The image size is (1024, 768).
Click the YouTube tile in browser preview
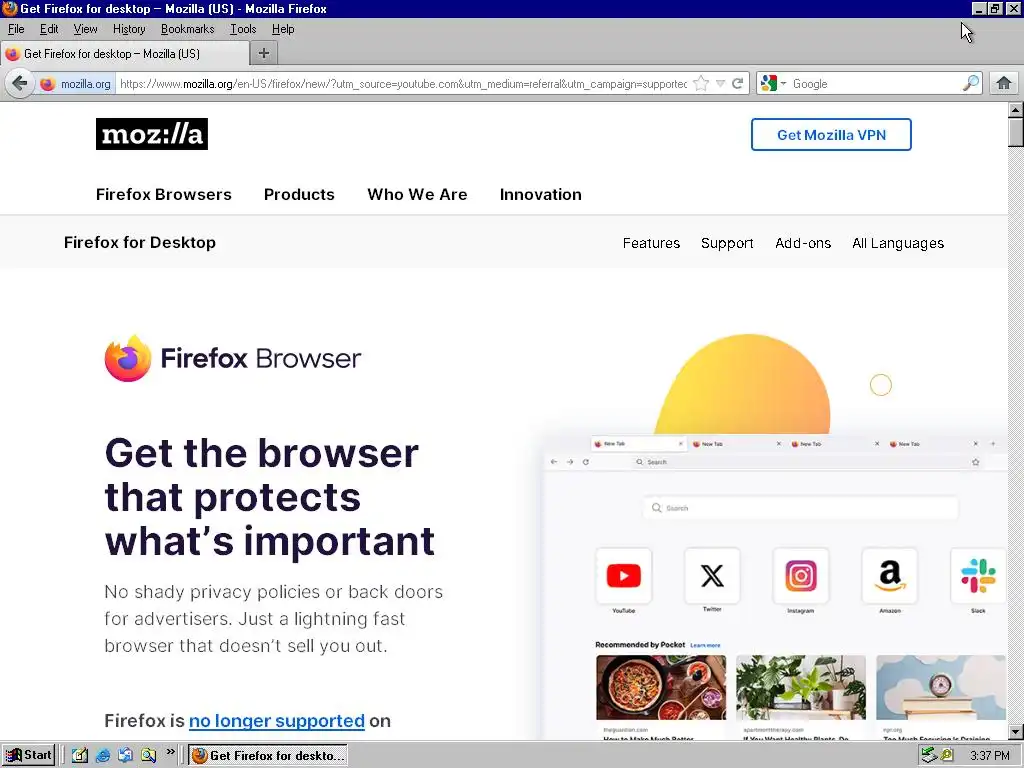(624, 576)
